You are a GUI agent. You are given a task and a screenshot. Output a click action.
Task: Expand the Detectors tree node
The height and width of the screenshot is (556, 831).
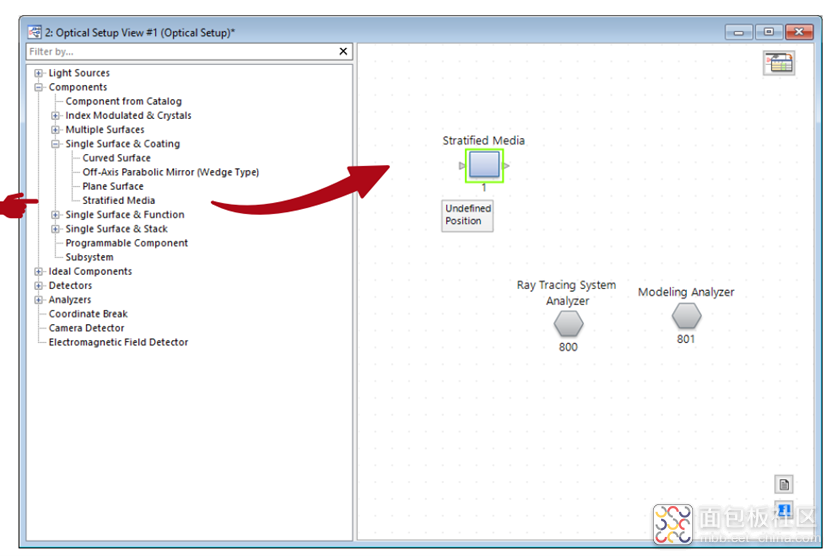38,286
